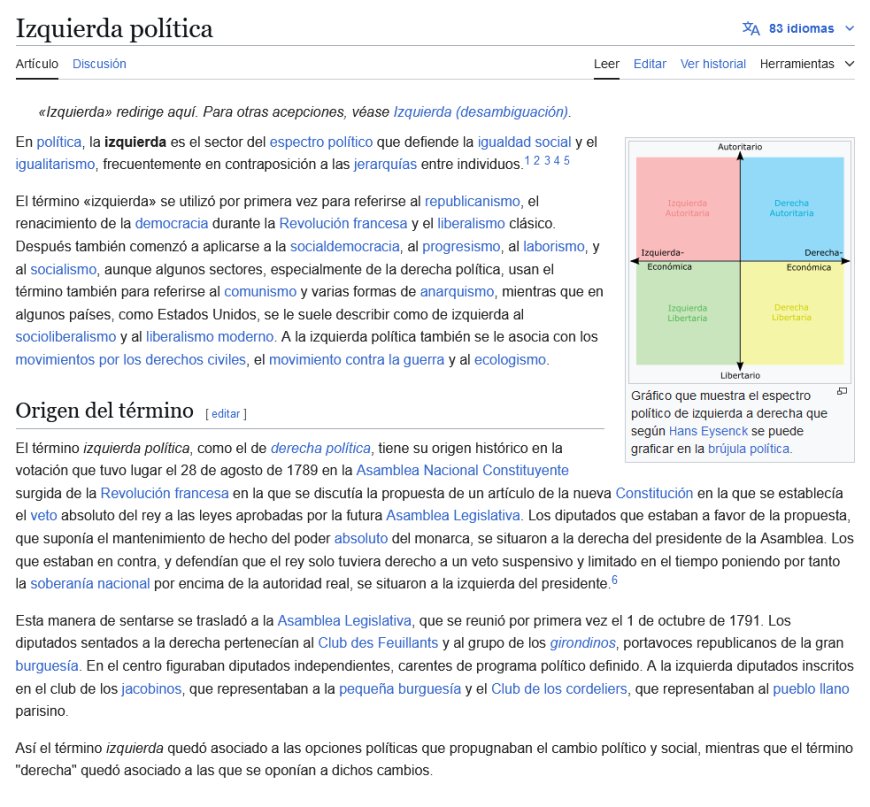Switch to the Artículo tab
This screenshot has height=807, width=870.
point(37,64)
